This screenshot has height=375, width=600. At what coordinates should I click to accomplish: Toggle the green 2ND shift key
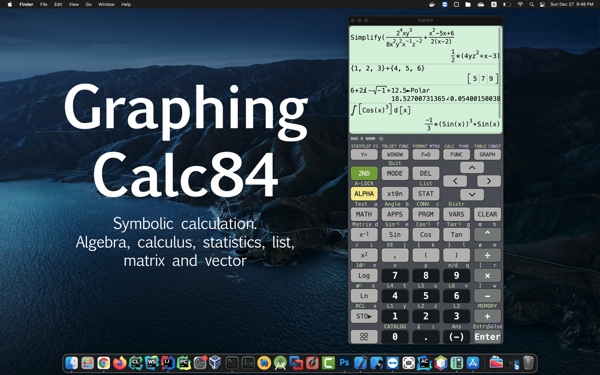pyautogui.click(x=364, y=173)
